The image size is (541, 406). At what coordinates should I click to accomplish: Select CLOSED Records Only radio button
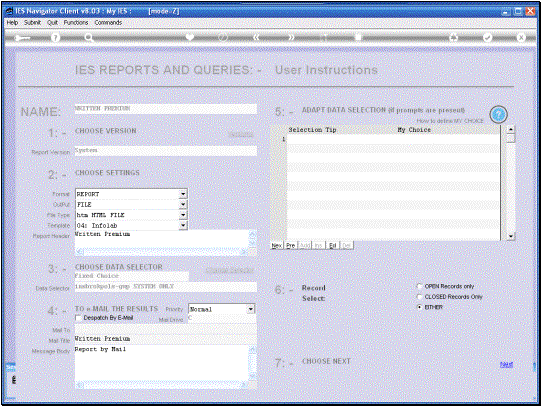419,297
